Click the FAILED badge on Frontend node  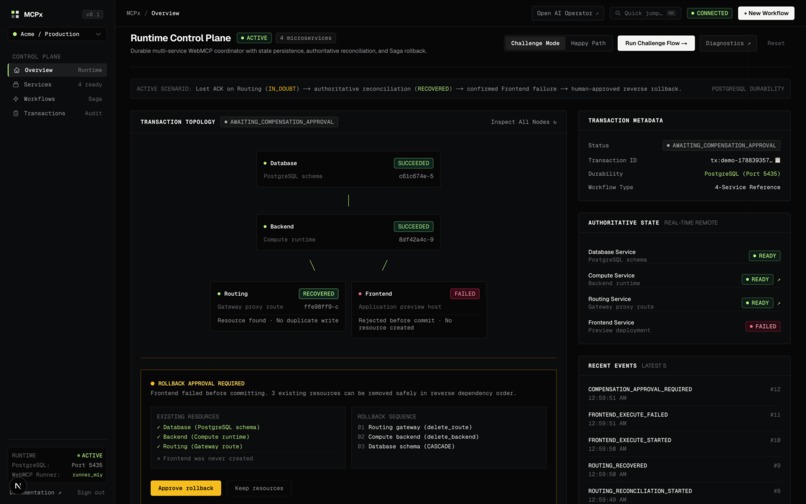tap(465, 294)
